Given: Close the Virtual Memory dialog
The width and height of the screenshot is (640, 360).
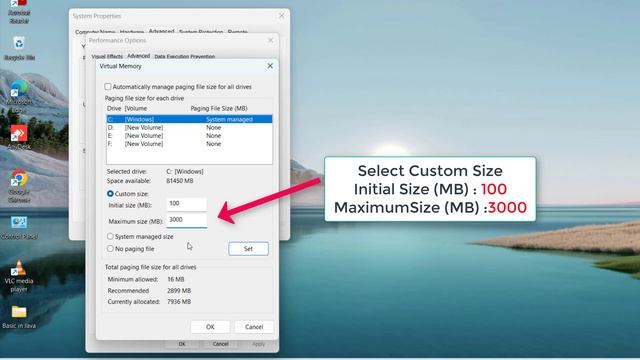Looking at the screenshot, I should (270, 66).
